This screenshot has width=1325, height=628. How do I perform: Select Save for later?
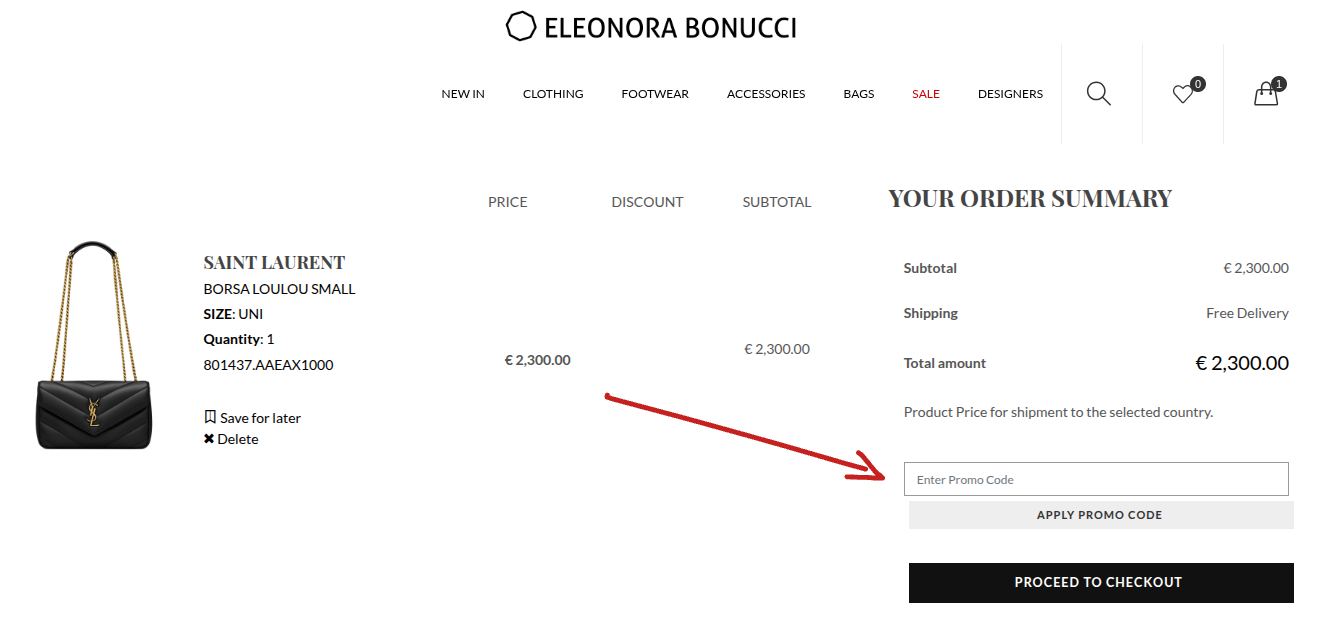[x=259, y=417]
